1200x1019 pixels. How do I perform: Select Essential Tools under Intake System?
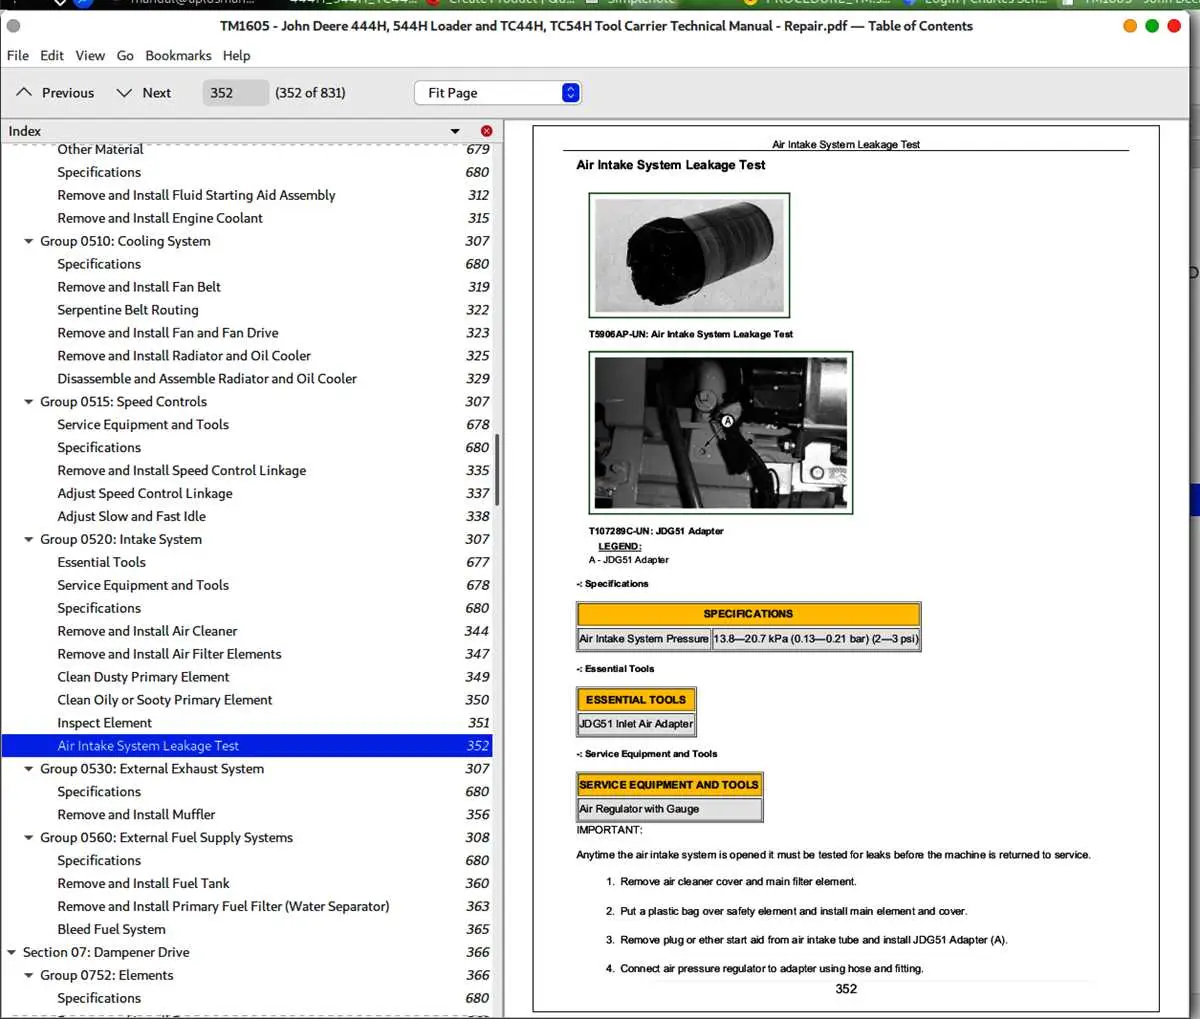[101, 563]
